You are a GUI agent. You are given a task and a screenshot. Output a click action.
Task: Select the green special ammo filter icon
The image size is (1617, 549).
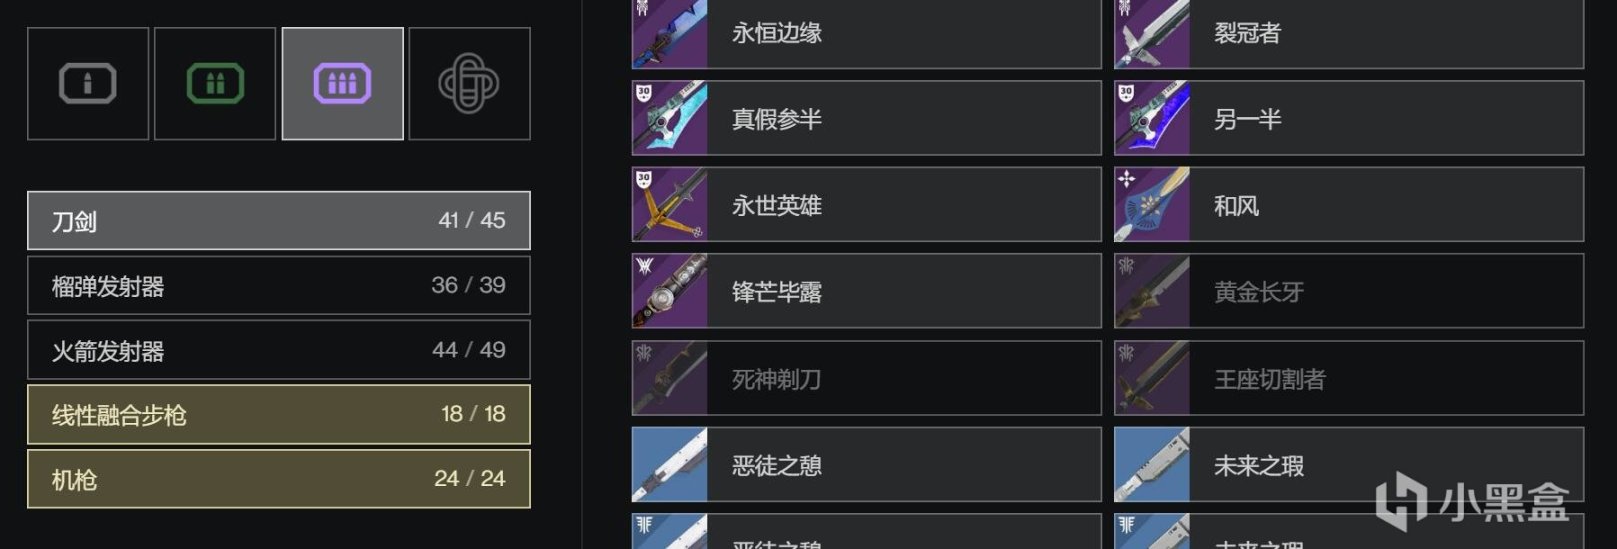click(215, 84)
